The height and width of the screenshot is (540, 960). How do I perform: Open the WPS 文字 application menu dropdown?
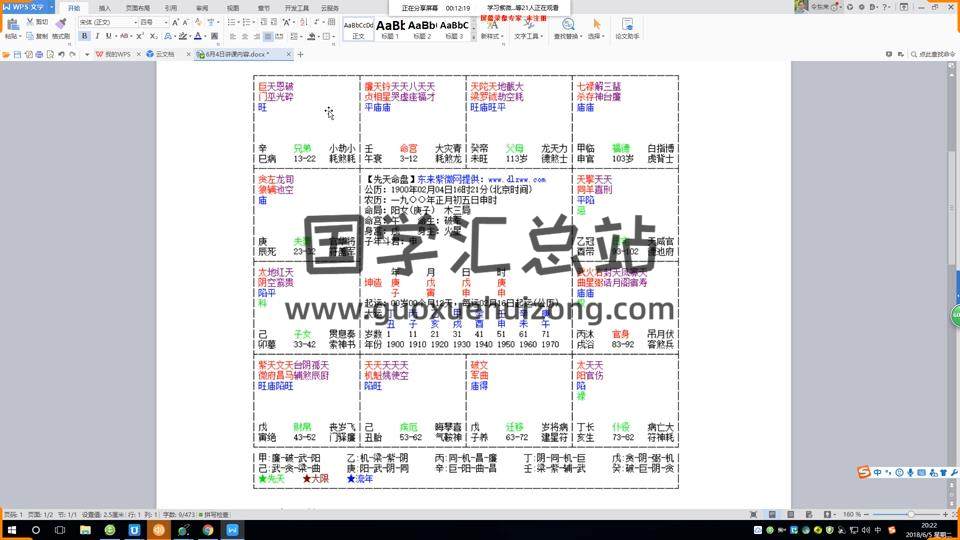click(x=50, y=6)
